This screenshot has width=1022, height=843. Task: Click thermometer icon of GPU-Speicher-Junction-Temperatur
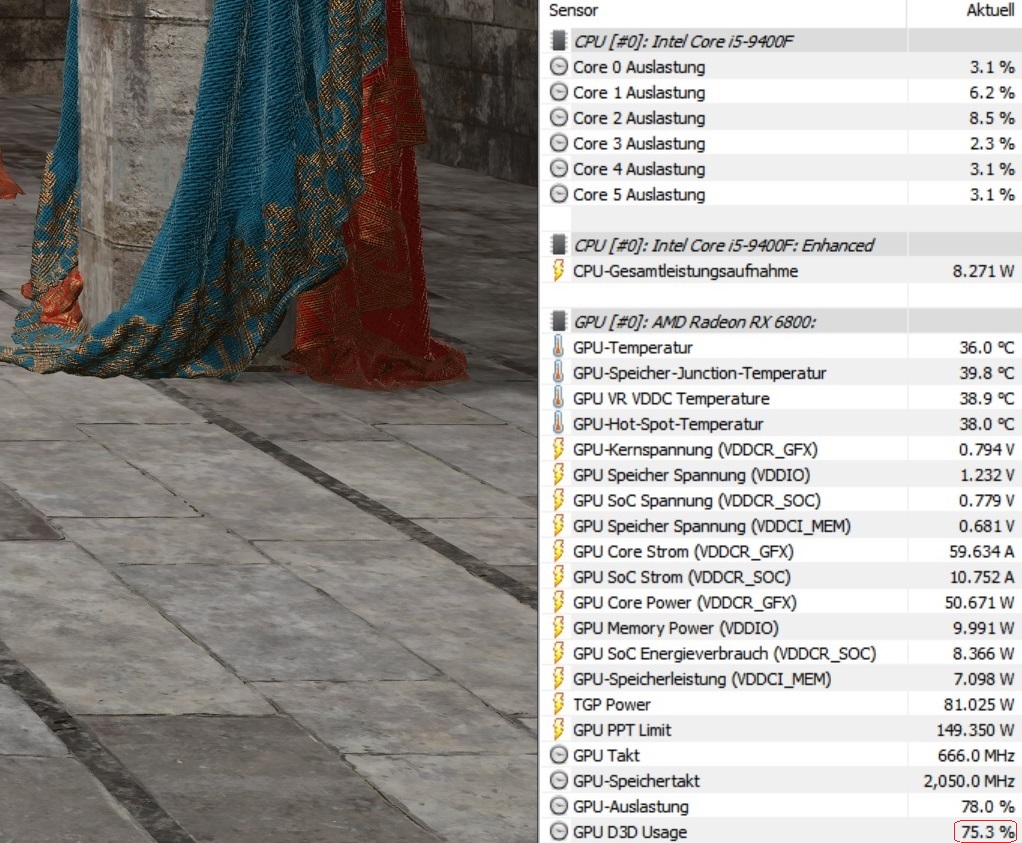pos(558,372)
